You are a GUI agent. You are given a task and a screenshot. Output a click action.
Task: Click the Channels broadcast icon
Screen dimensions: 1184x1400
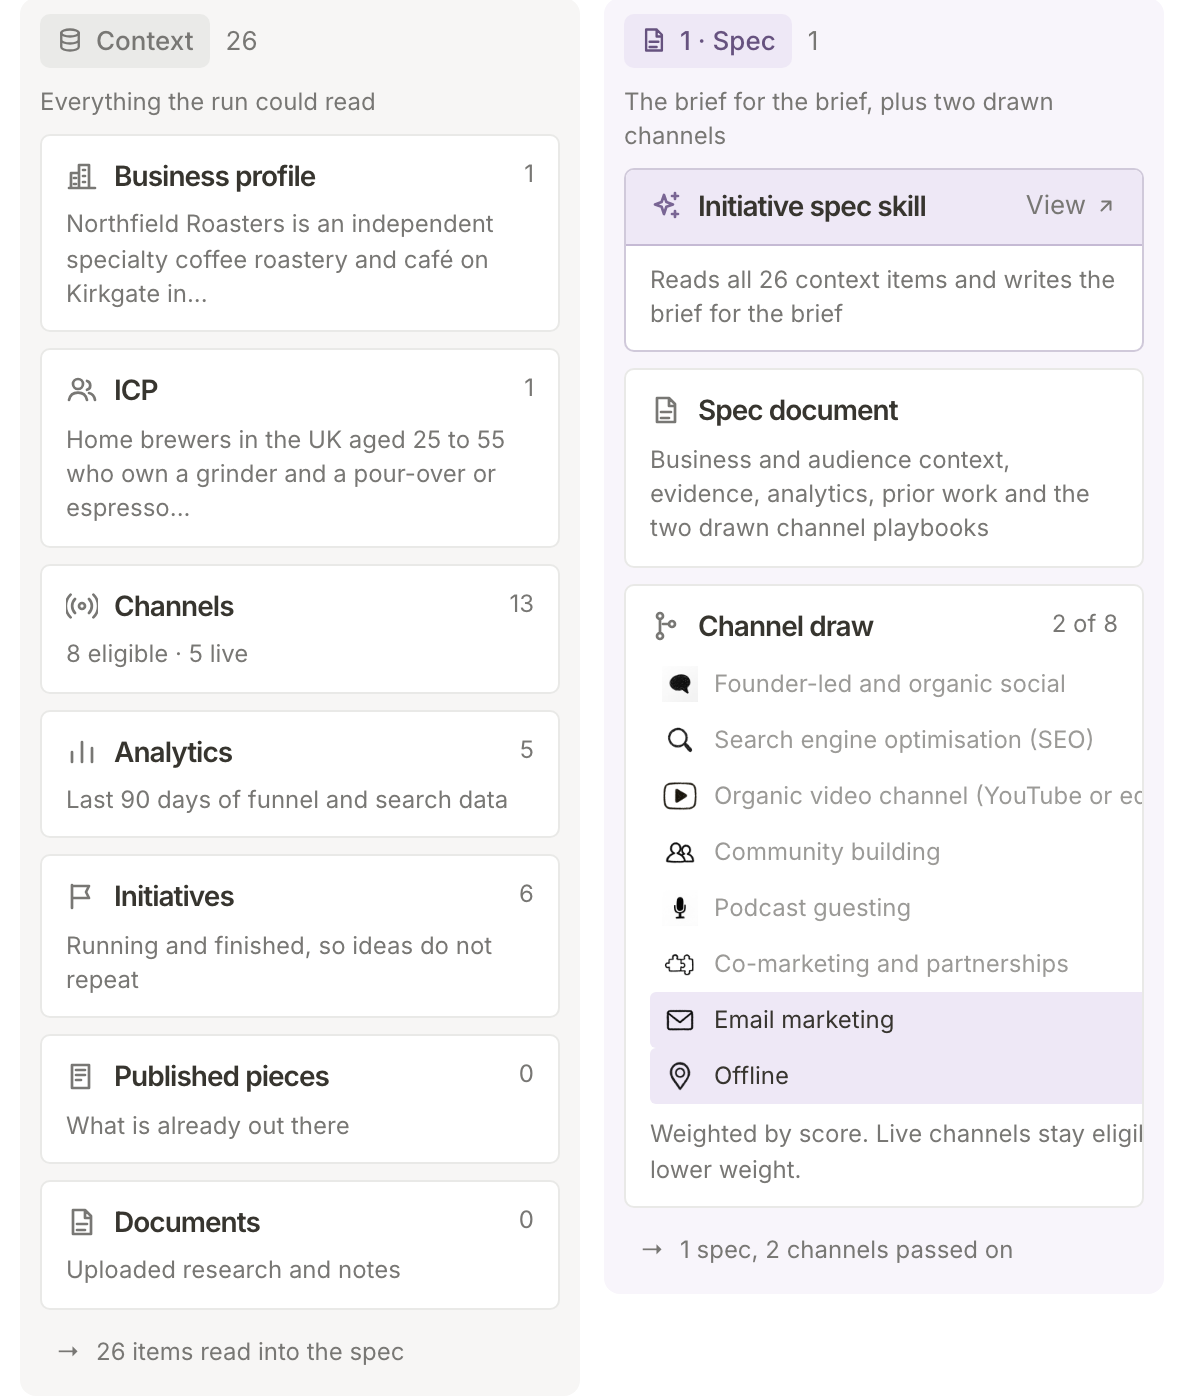pos(81,606)
